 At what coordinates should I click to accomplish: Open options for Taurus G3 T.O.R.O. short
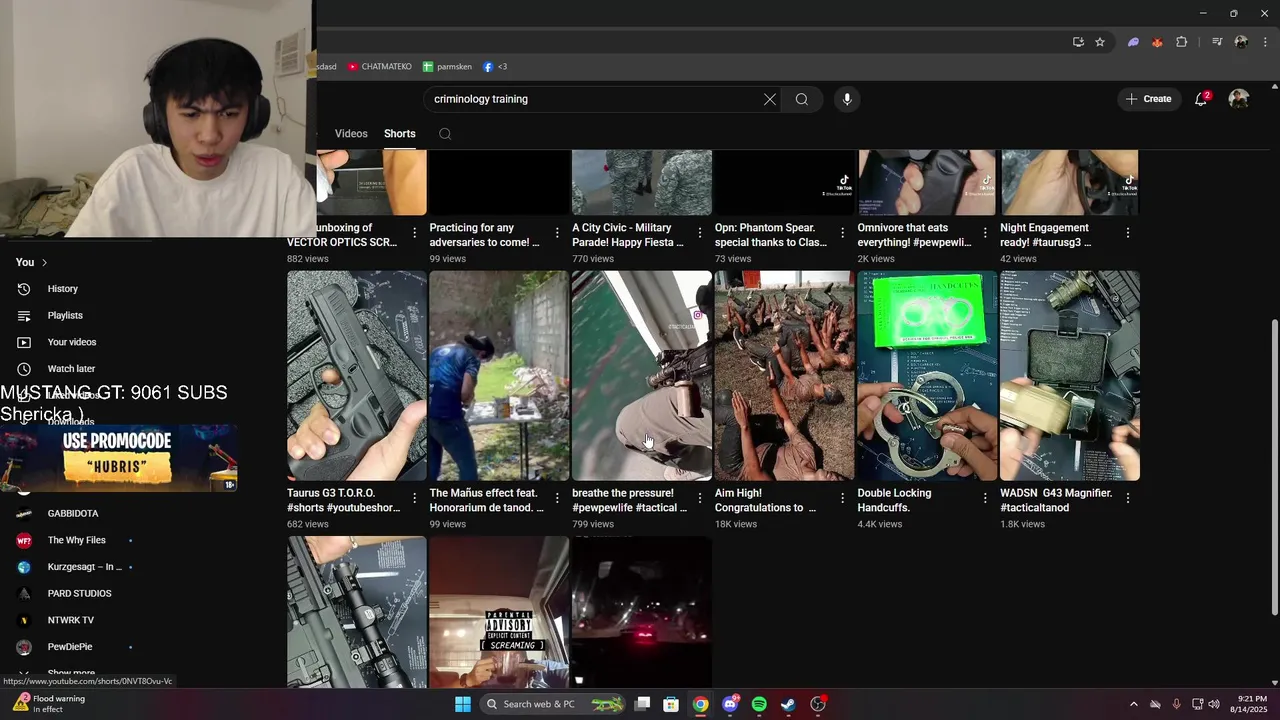point(415,498)
